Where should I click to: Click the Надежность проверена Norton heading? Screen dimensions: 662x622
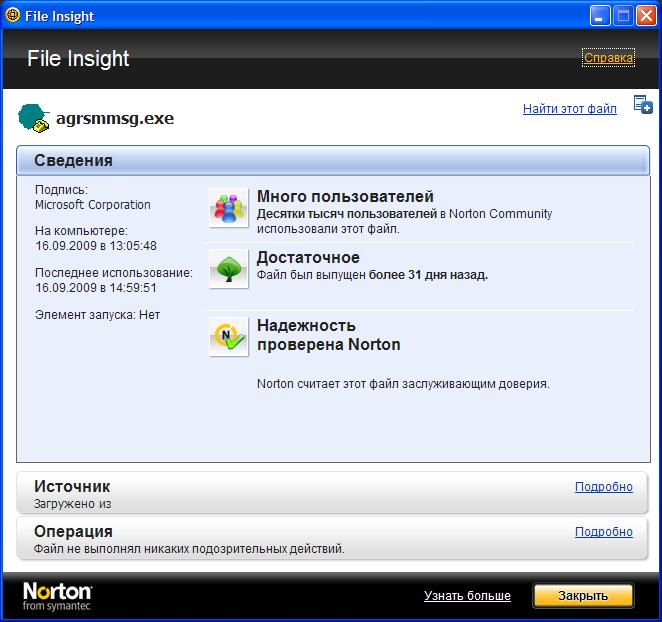tap(328, 335)
